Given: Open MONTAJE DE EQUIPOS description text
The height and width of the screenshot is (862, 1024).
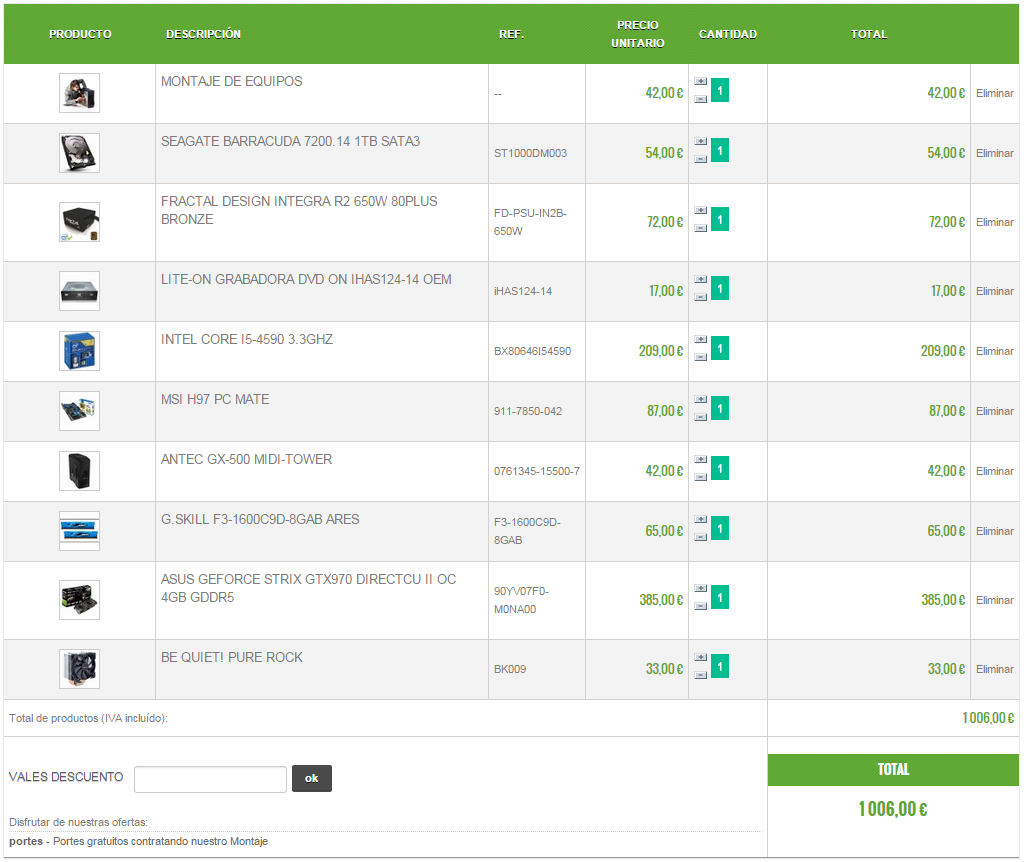Looking at the screenshot, I should [232, 82].
